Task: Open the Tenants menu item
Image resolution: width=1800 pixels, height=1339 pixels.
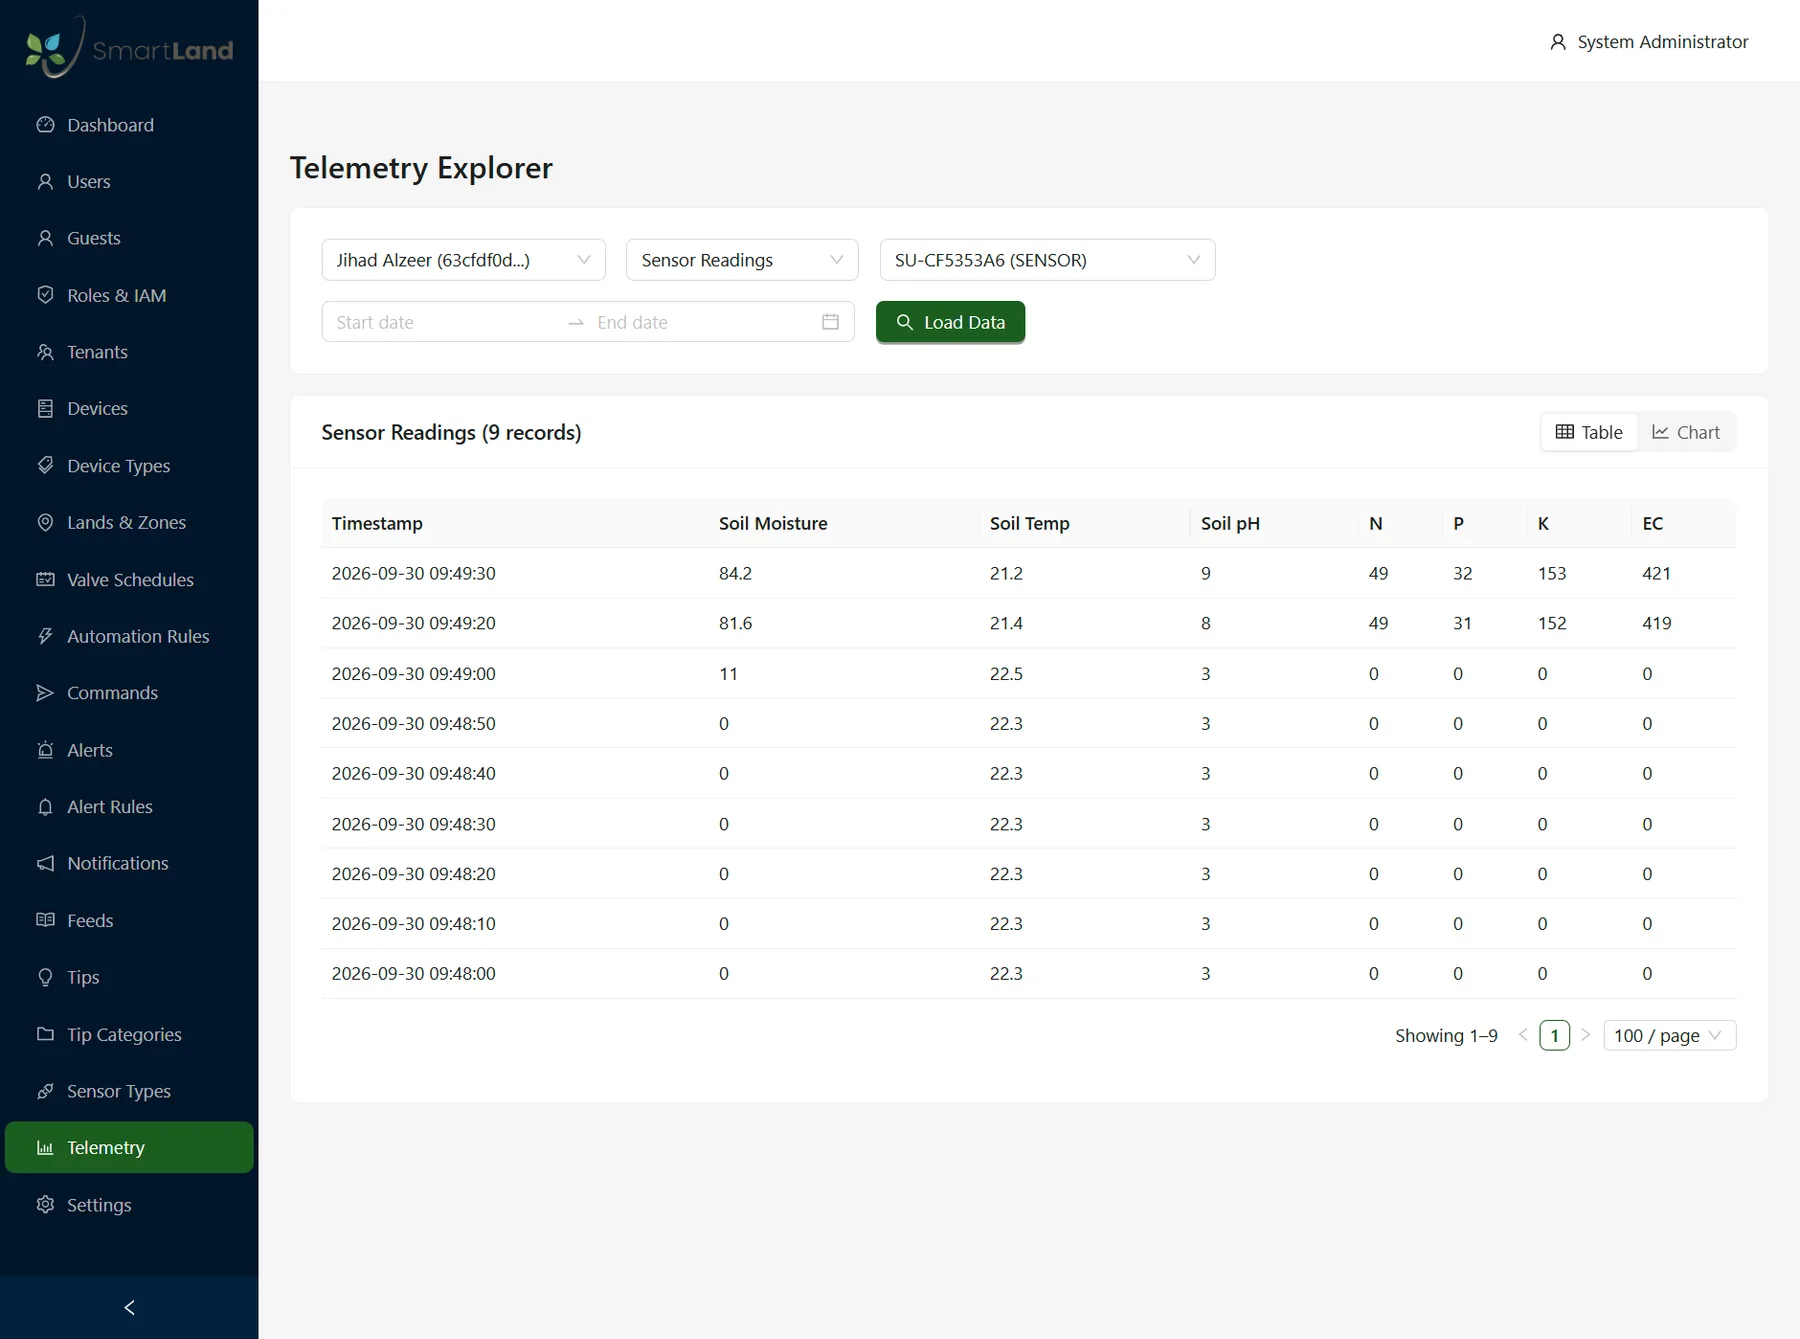Action: pos(129,352)
